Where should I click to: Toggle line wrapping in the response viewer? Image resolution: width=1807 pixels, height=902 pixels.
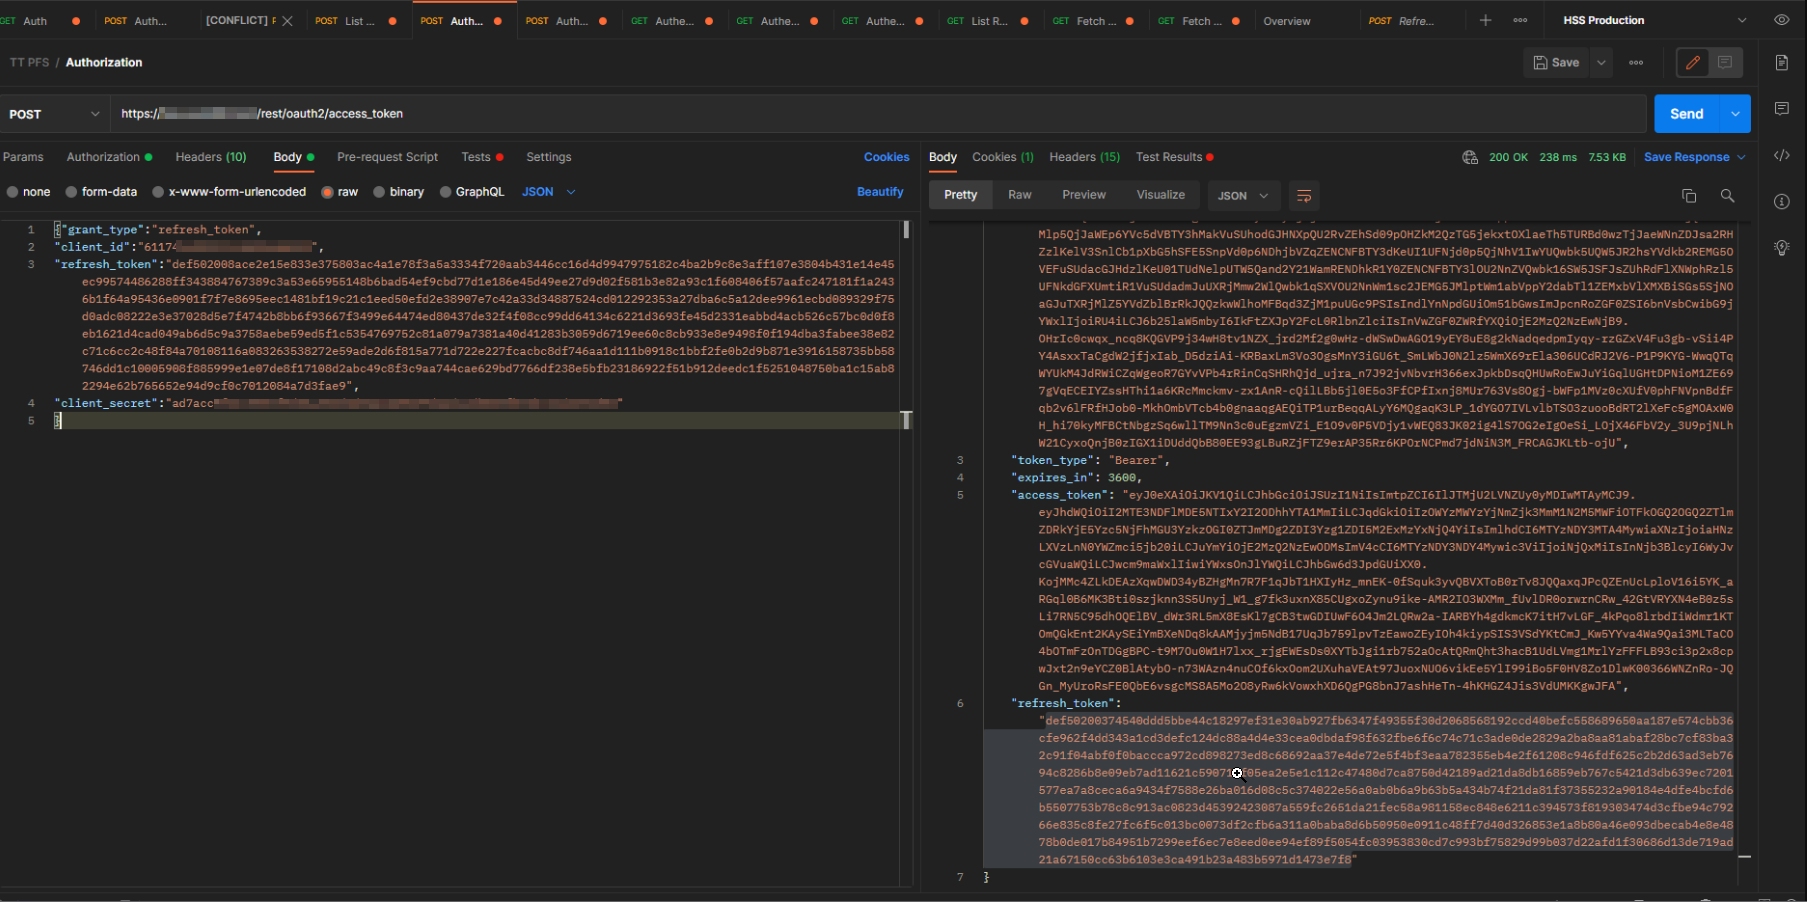(1304, 195)
